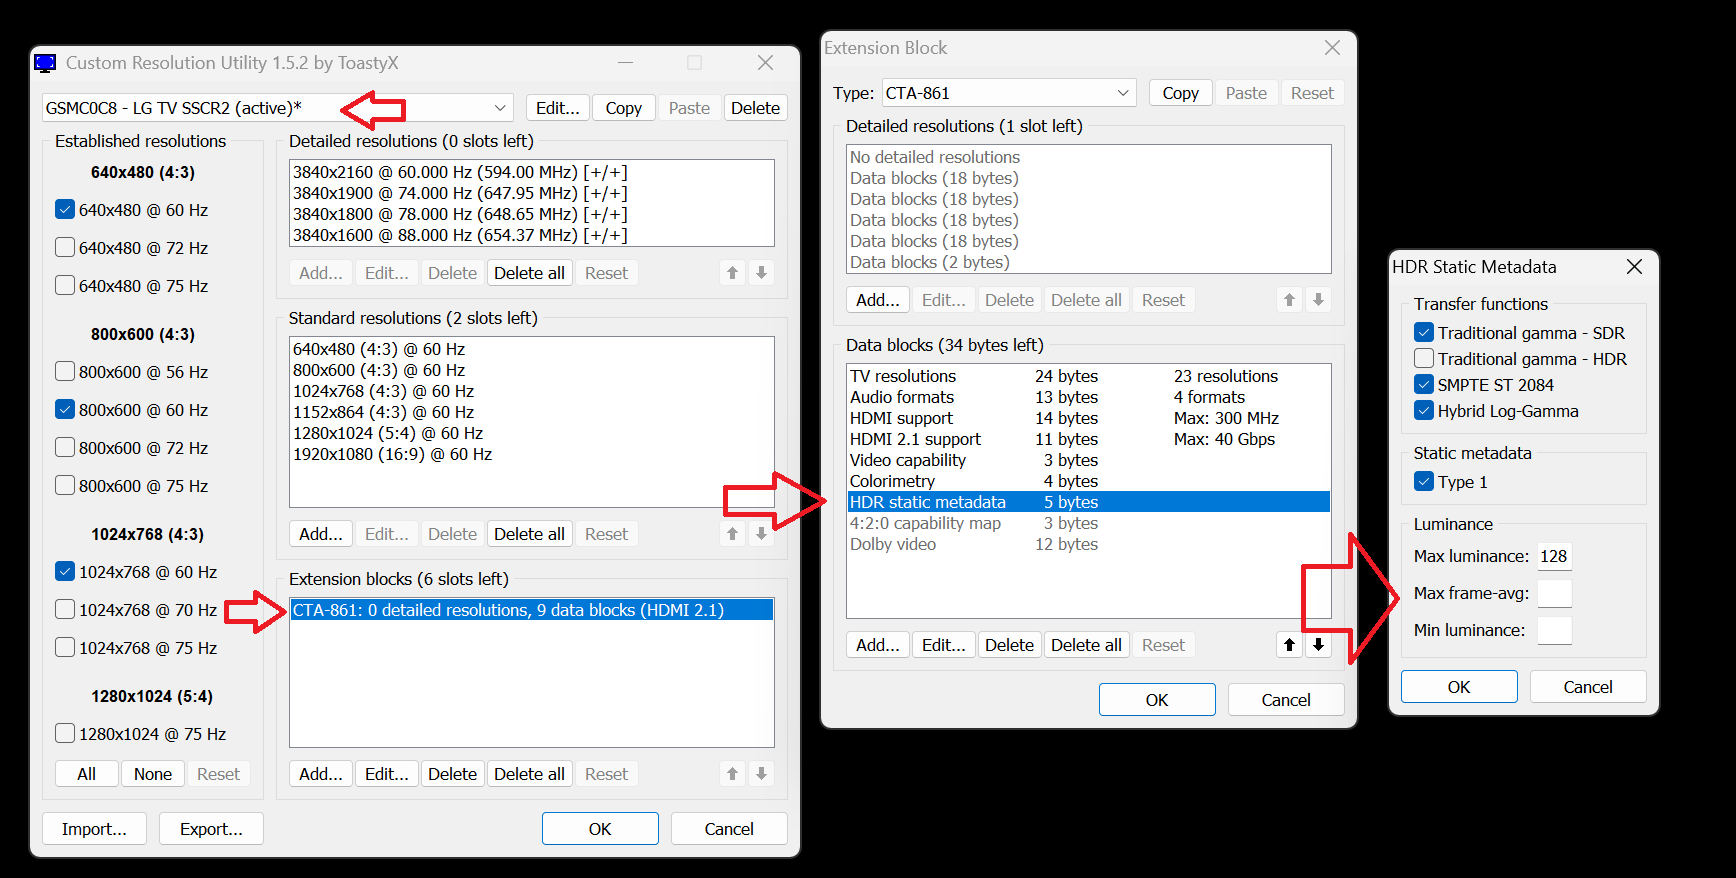Select All established resolutions
This screenshot has width=1736, height=878.
(x=87, y=774)
